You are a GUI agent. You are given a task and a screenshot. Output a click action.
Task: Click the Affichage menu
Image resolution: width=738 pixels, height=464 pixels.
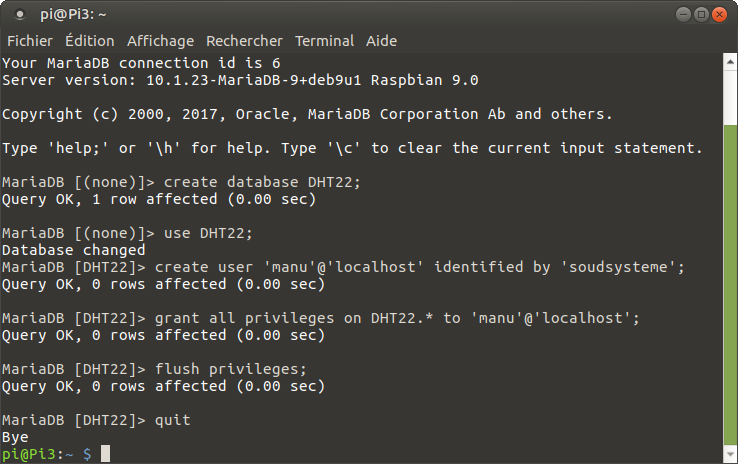160,41
